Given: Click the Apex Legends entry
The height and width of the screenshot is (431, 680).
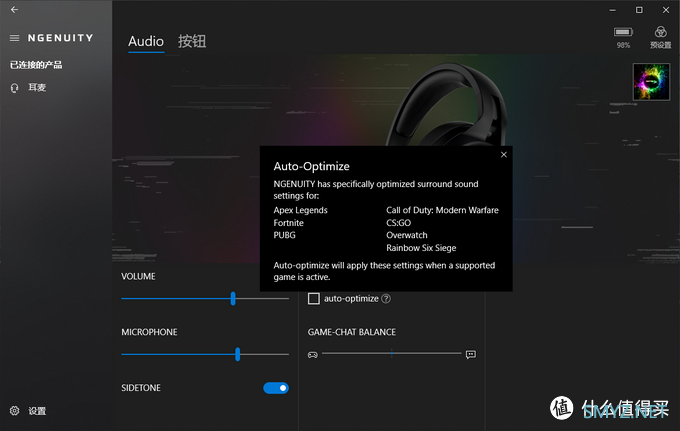Looking at the screenshot, I should coord(300,210).
